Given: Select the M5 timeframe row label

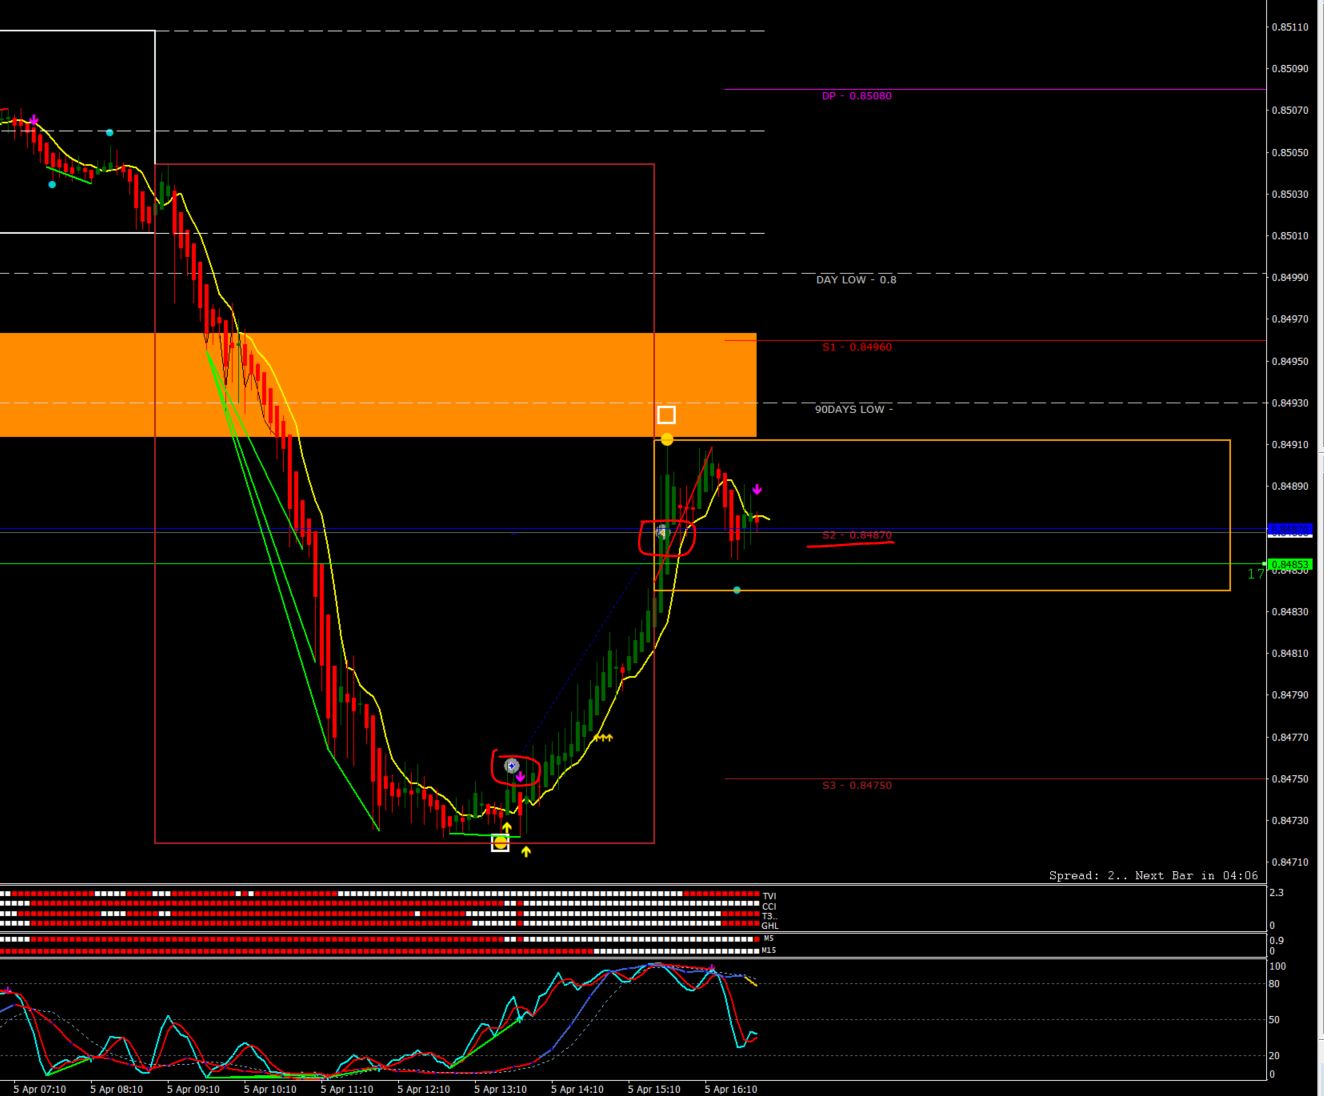Looking at the screenshot, I should click(768, 938).
